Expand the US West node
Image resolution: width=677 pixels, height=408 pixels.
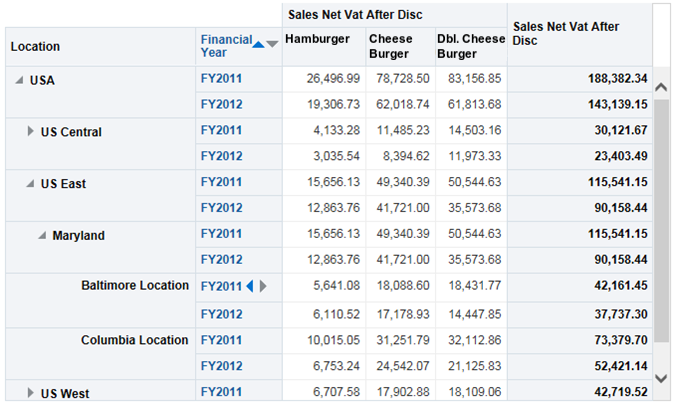pyautogui.click(x=31, y=393)
